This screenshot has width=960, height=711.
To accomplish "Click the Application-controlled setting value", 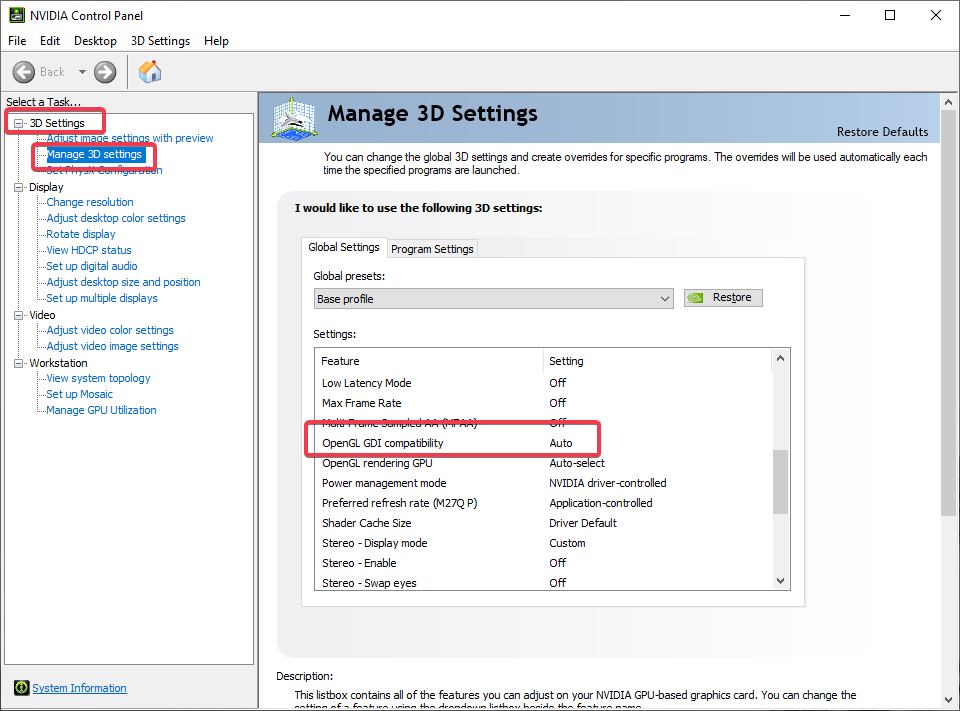I will [x=601, y=503].
